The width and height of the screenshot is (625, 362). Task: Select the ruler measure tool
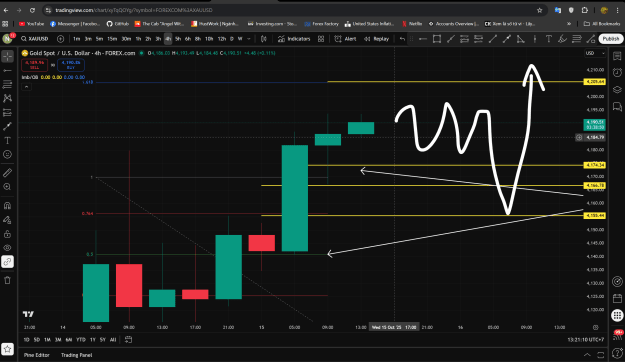coord(8,173)
